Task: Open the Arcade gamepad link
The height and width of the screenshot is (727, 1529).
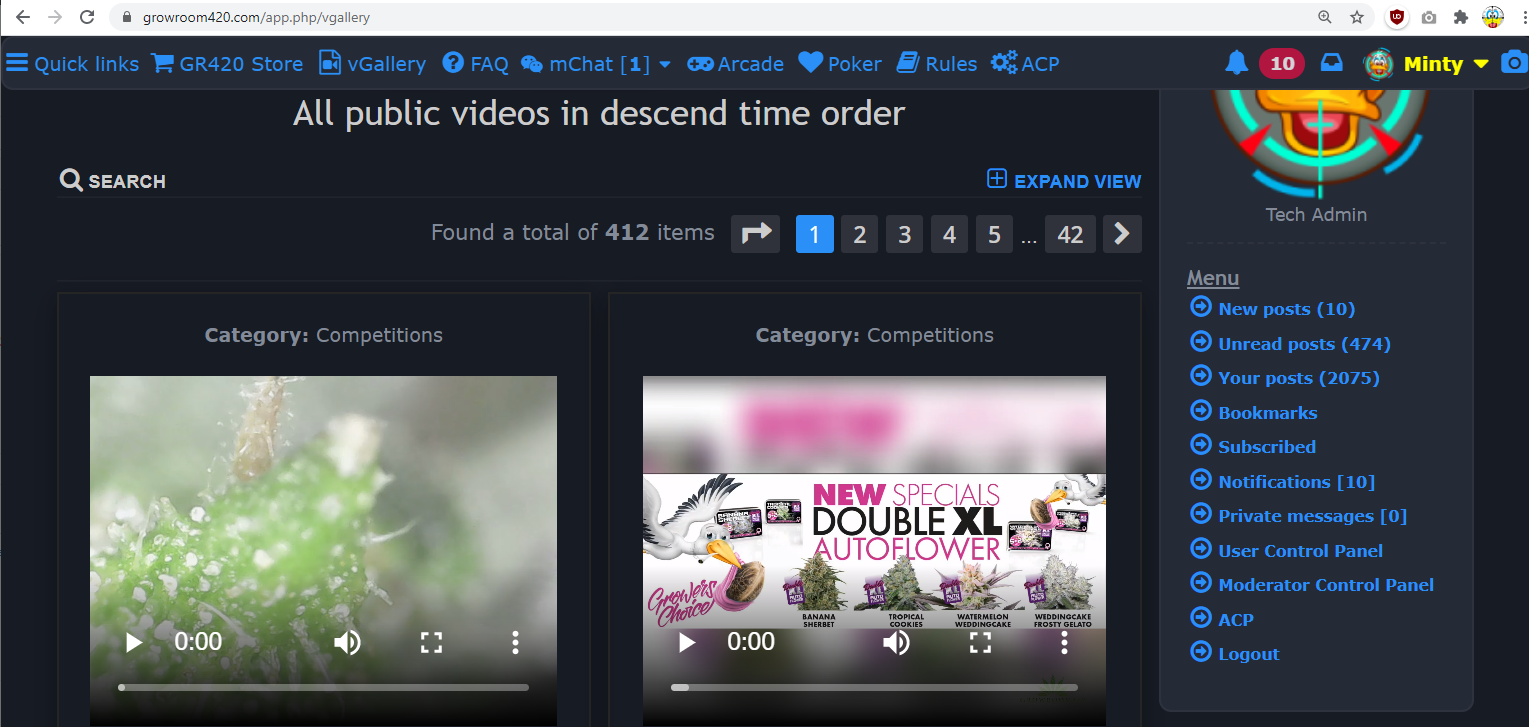Action: 735,64
